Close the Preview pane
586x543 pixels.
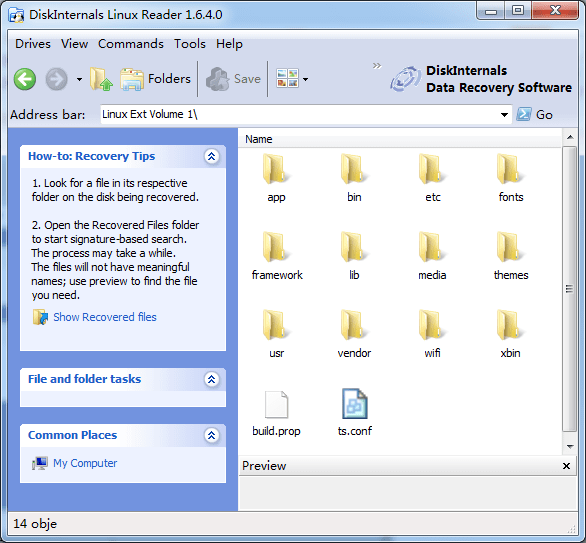point(566,466)
